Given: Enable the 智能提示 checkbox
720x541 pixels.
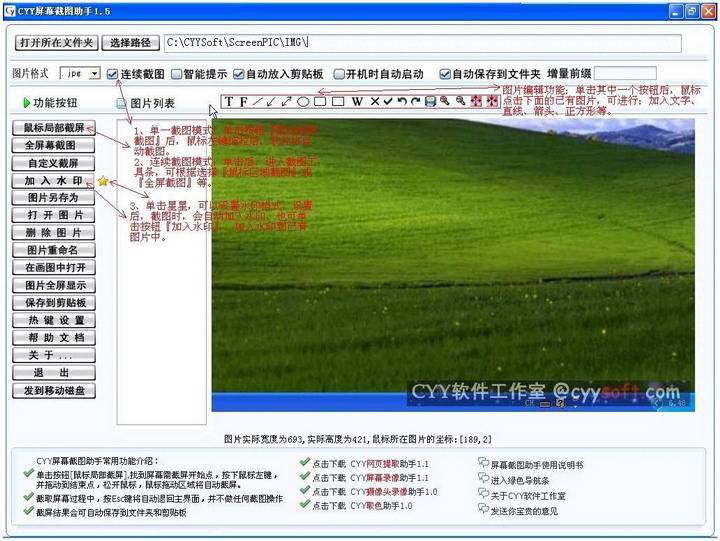Looking at the screenshot, I should click(176, 74).
